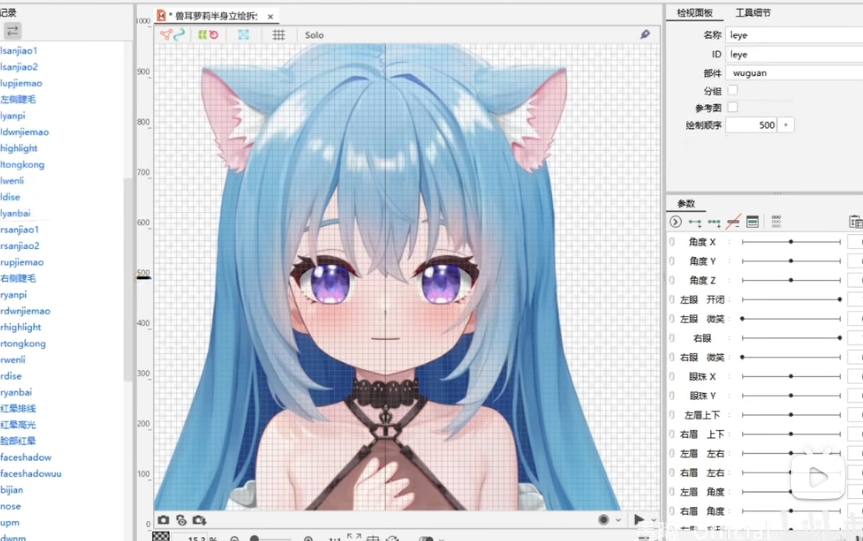Image resolution: width=863 pixels, height=541 pixels.
Task: Enable the 分组 checkbox
Action: 732,90
